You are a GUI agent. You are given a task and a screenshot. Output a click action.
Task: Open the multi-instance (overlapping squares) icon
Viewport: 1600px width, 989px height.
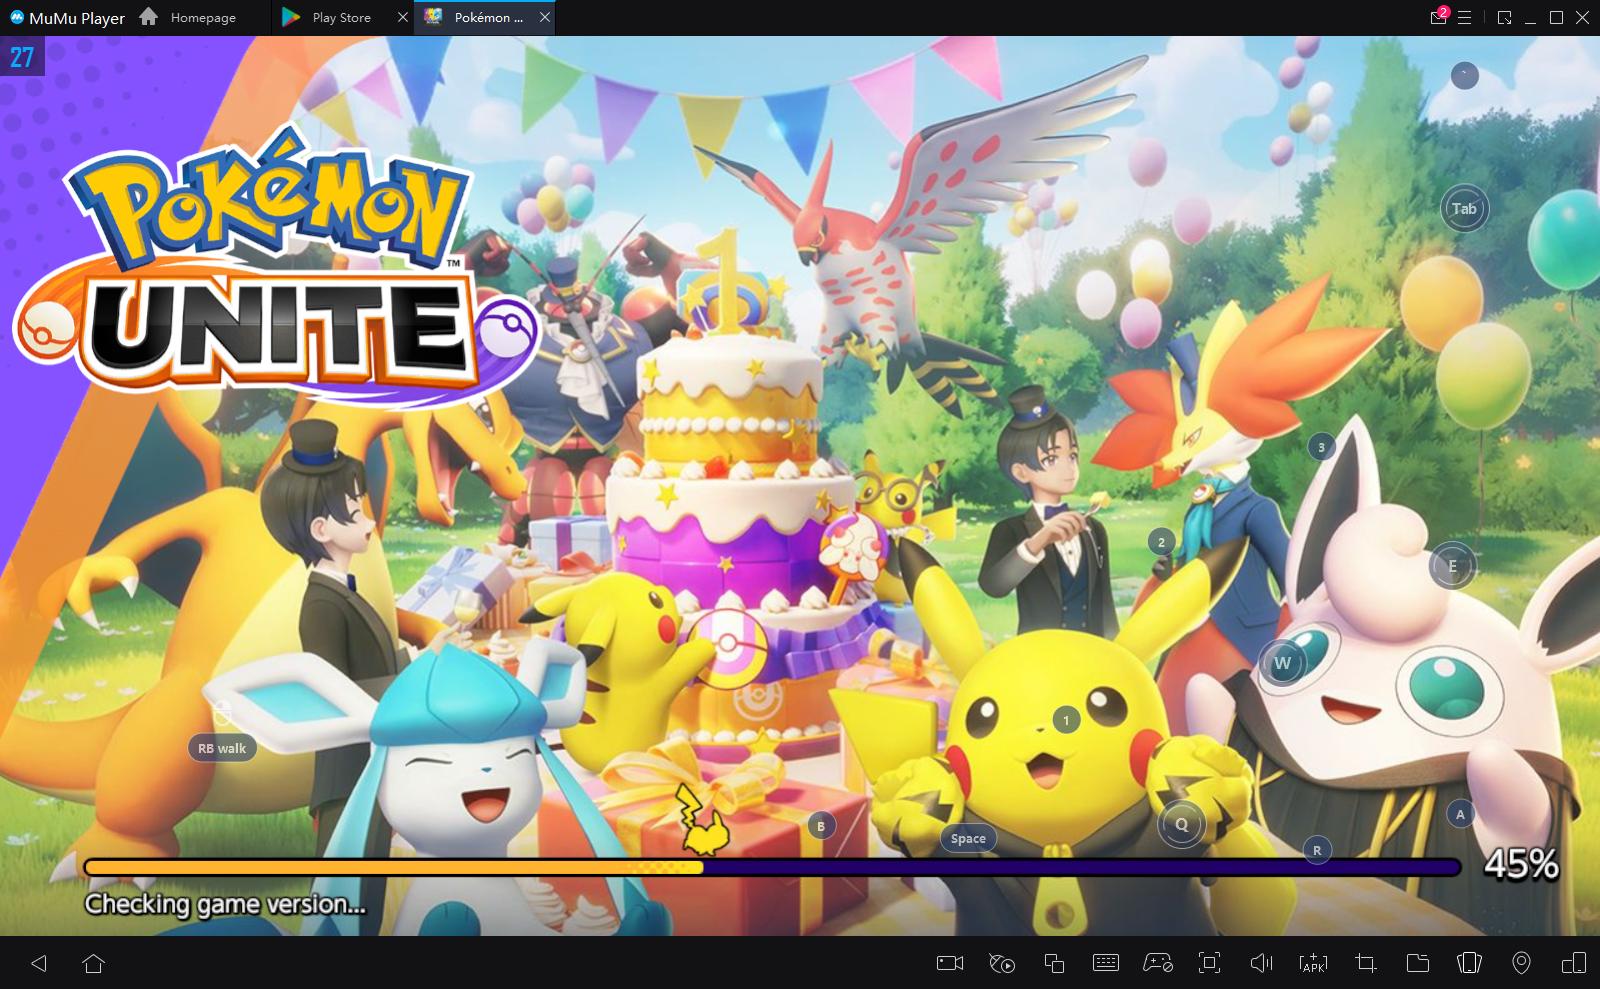(1054, 963)
